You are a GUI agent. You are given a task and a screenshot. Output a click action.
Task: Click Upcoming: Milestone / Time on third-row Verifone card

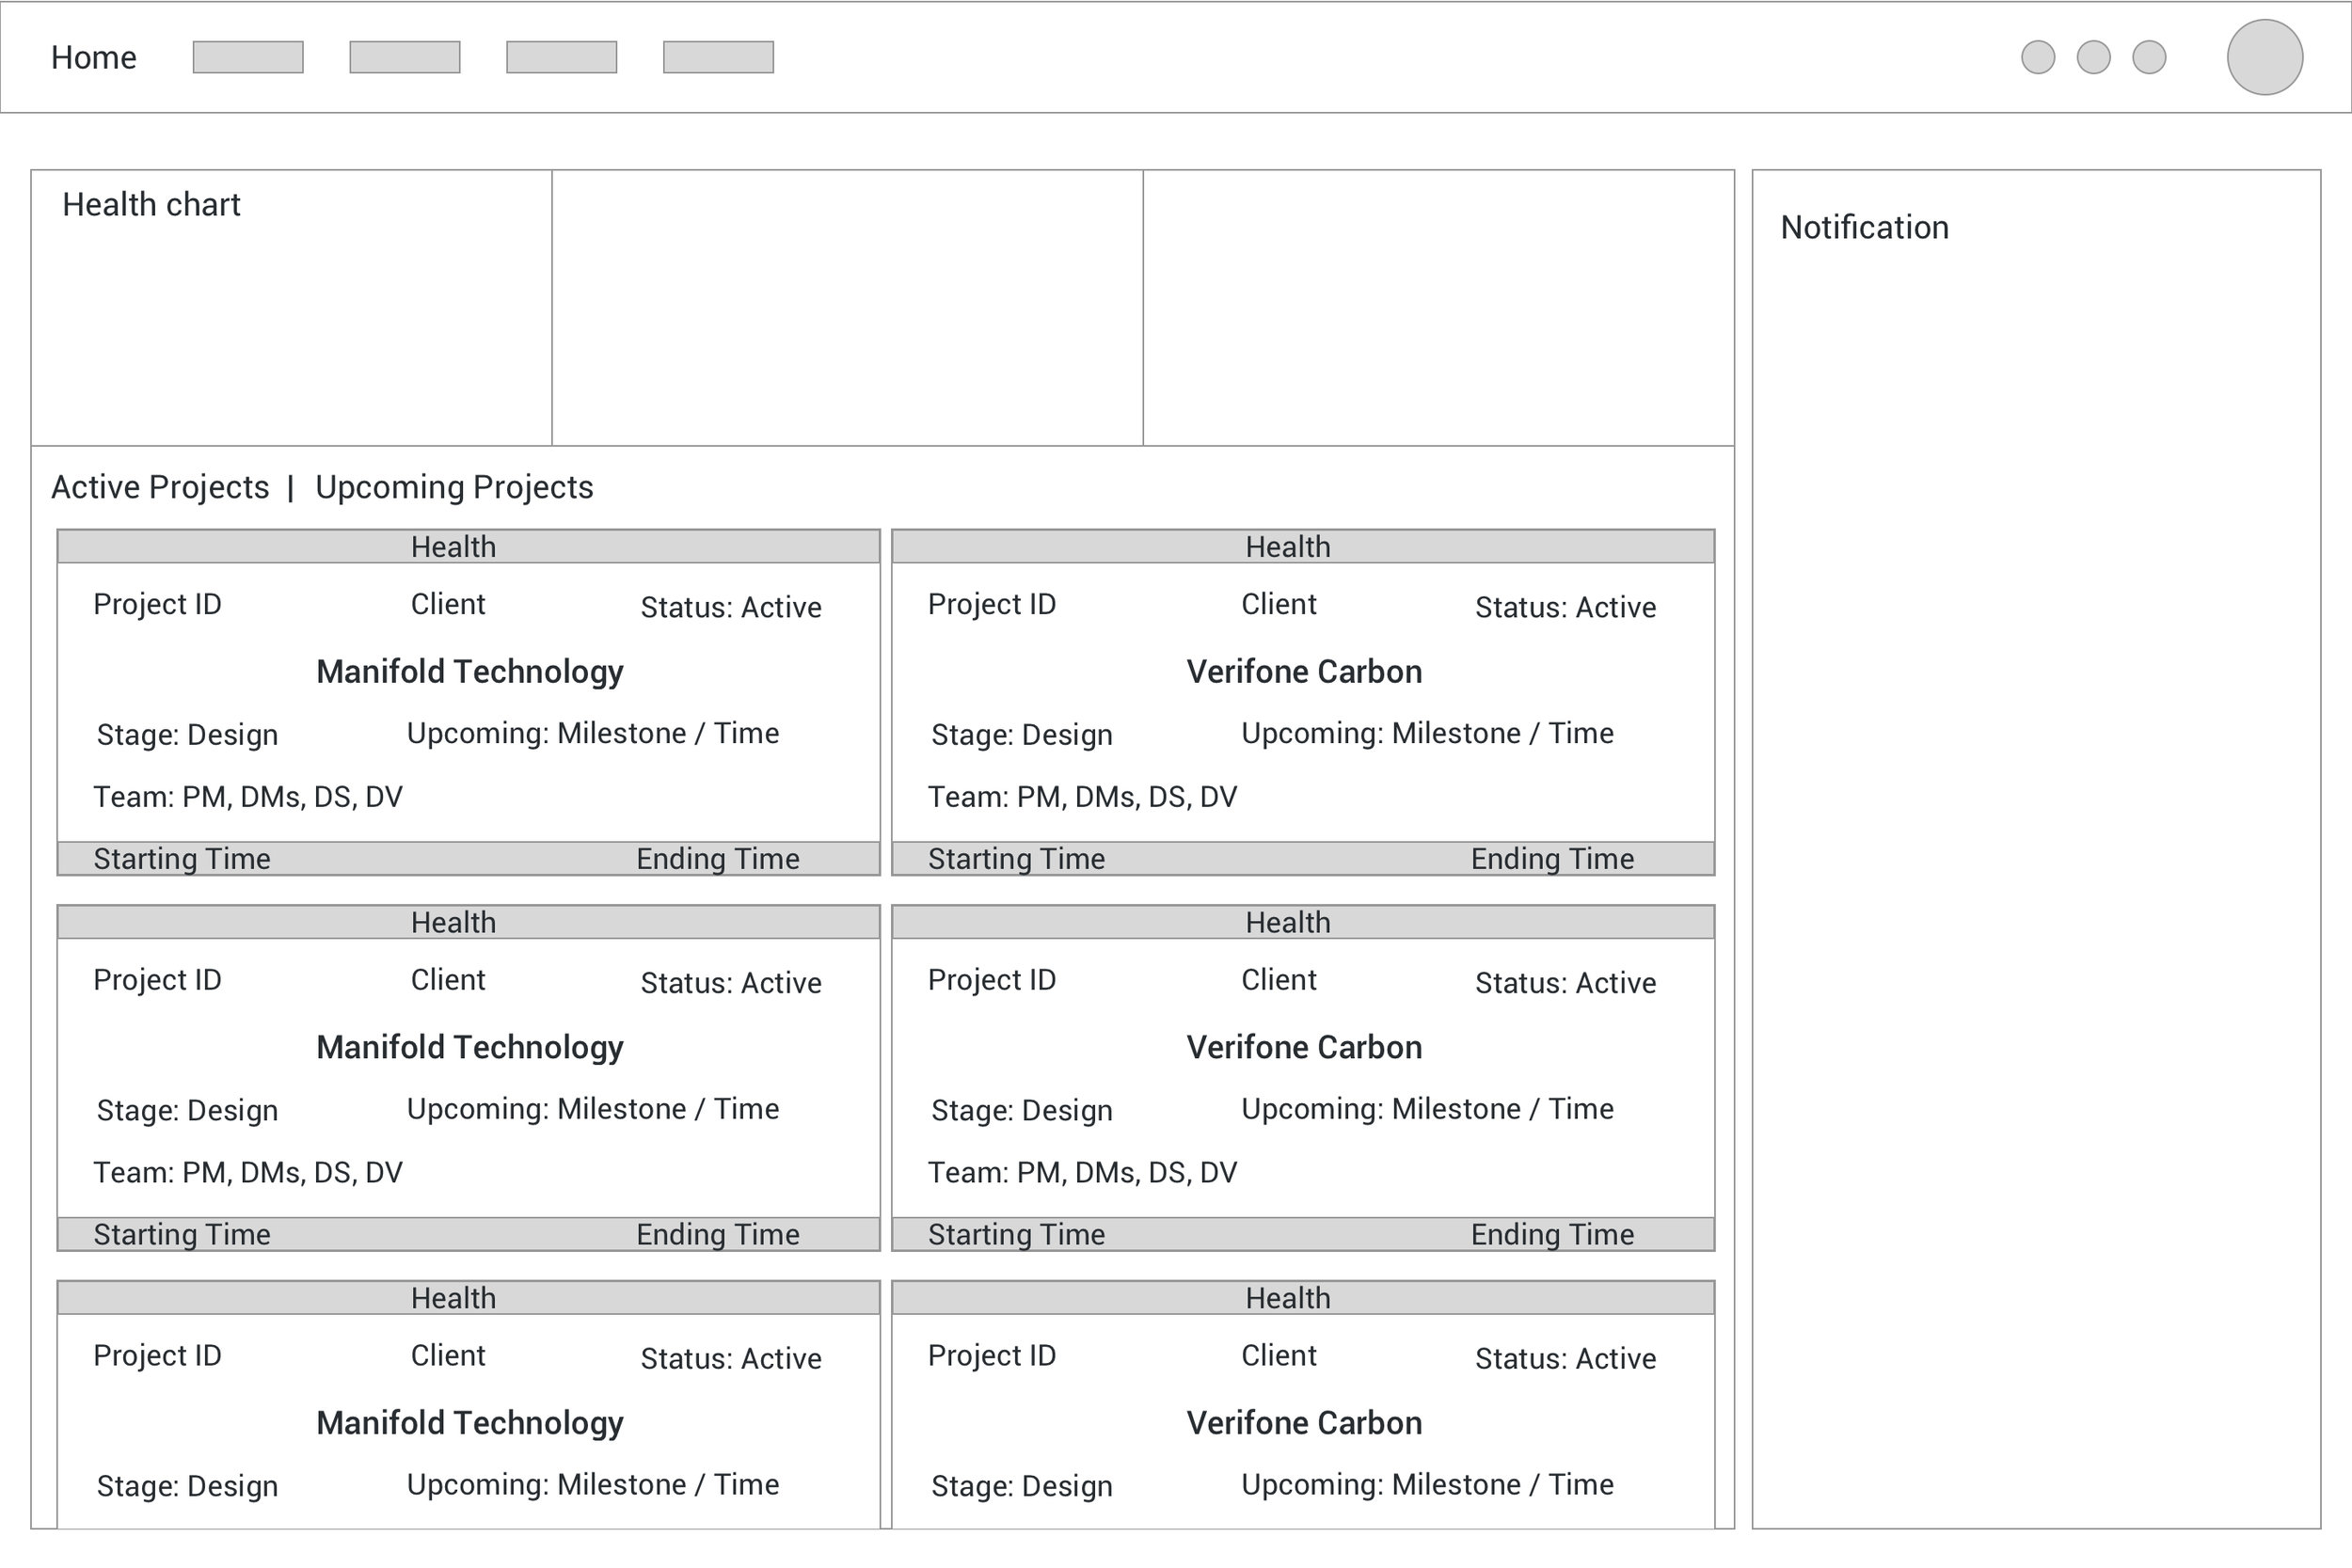(x=1427, y=1485)
